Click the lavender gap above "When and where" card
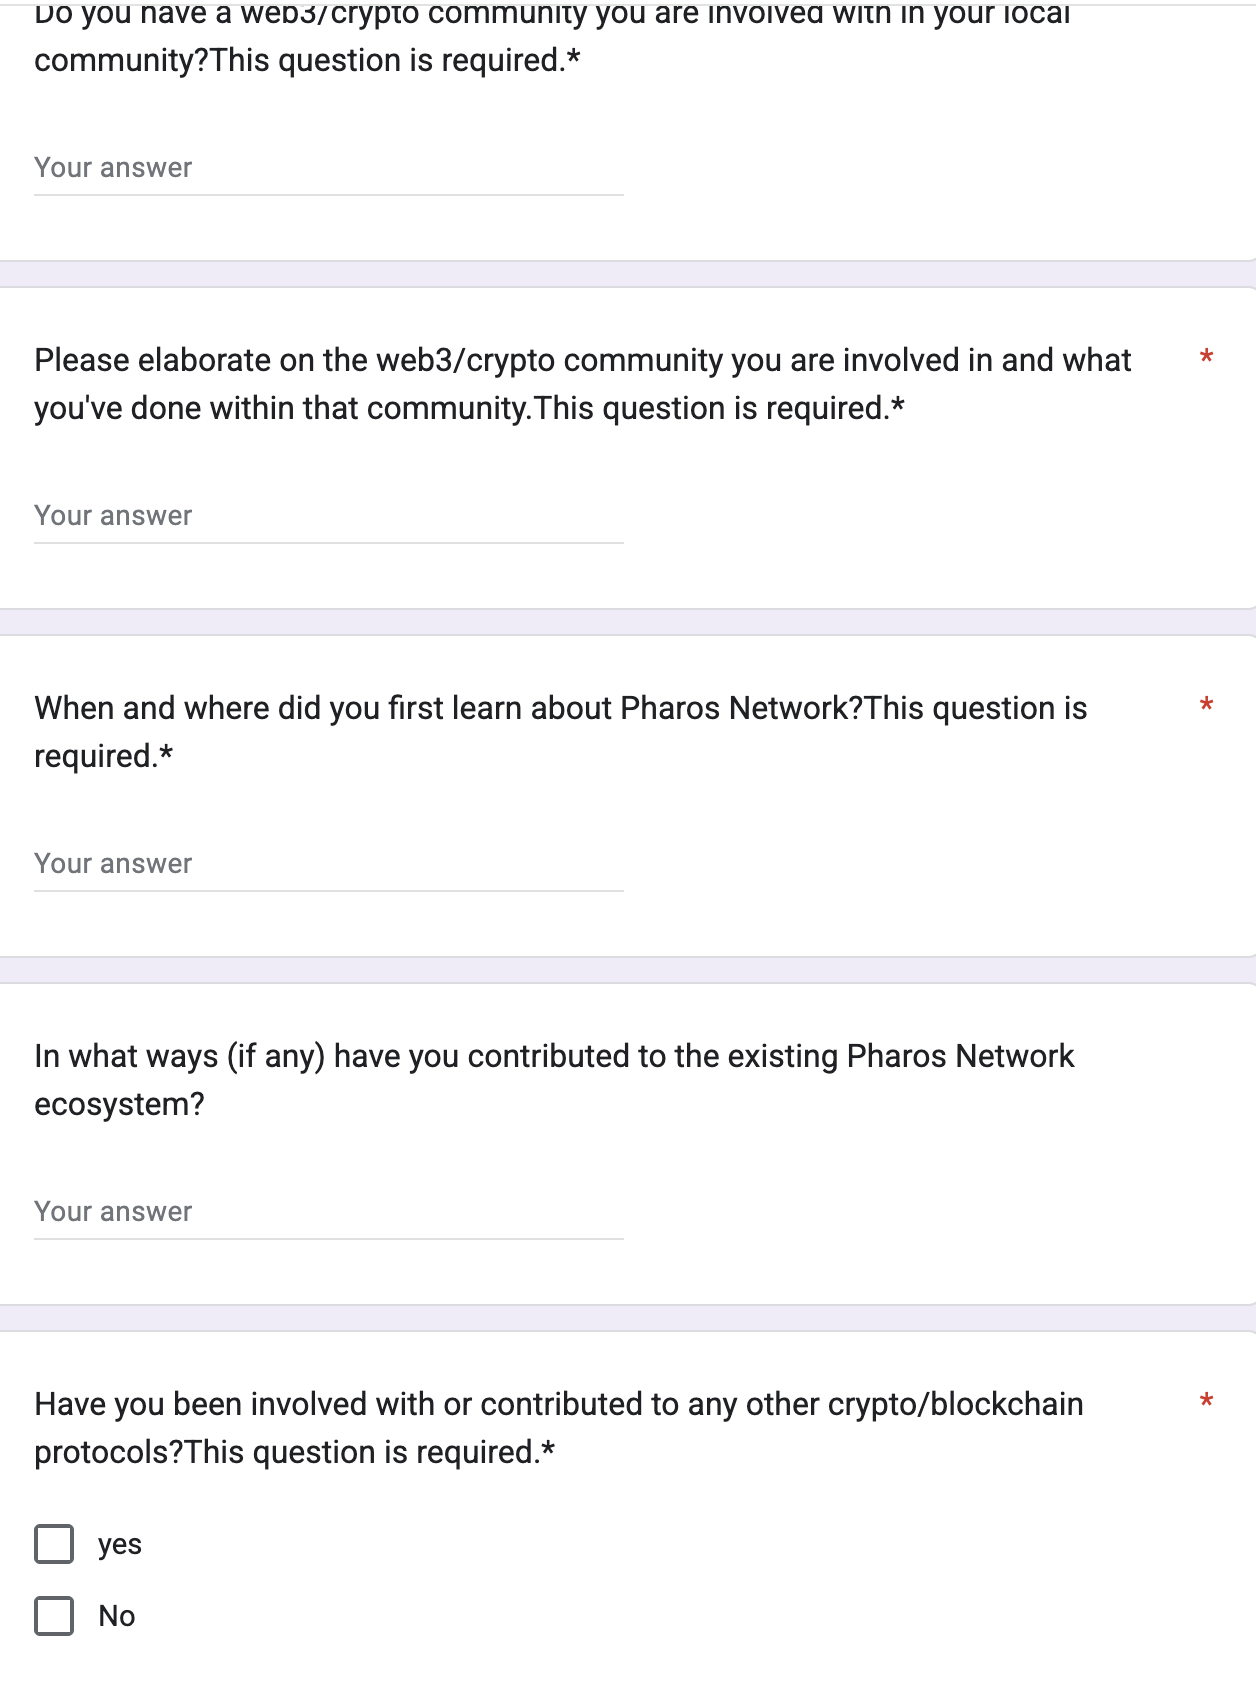The height and width of the screenshot is (1692, 1256). point(628,622)
